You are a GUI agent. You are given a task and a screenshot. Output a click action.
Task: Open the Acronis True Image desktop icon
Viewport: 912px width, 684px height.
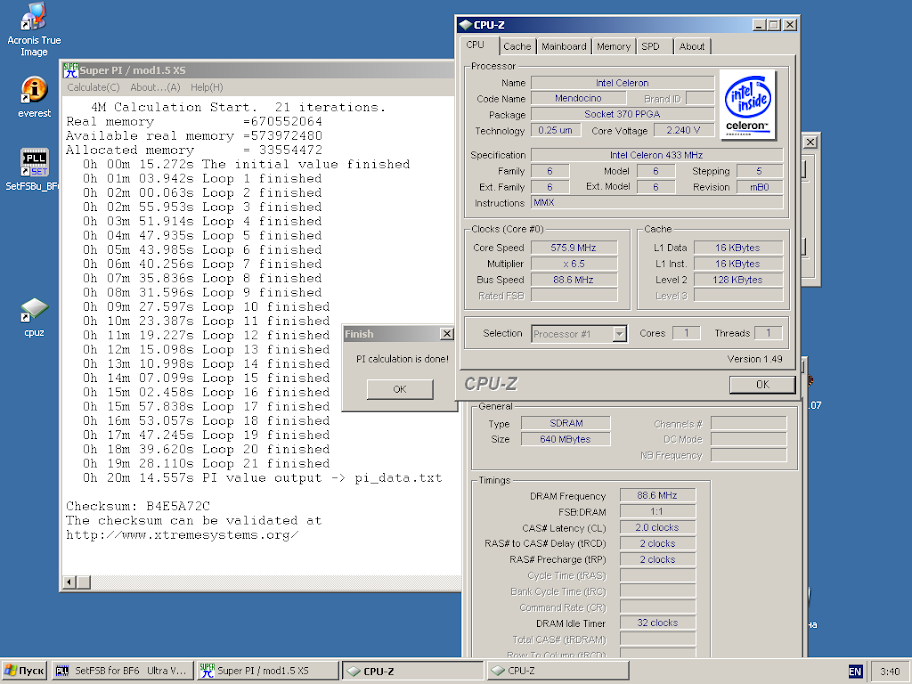point(34,18)
